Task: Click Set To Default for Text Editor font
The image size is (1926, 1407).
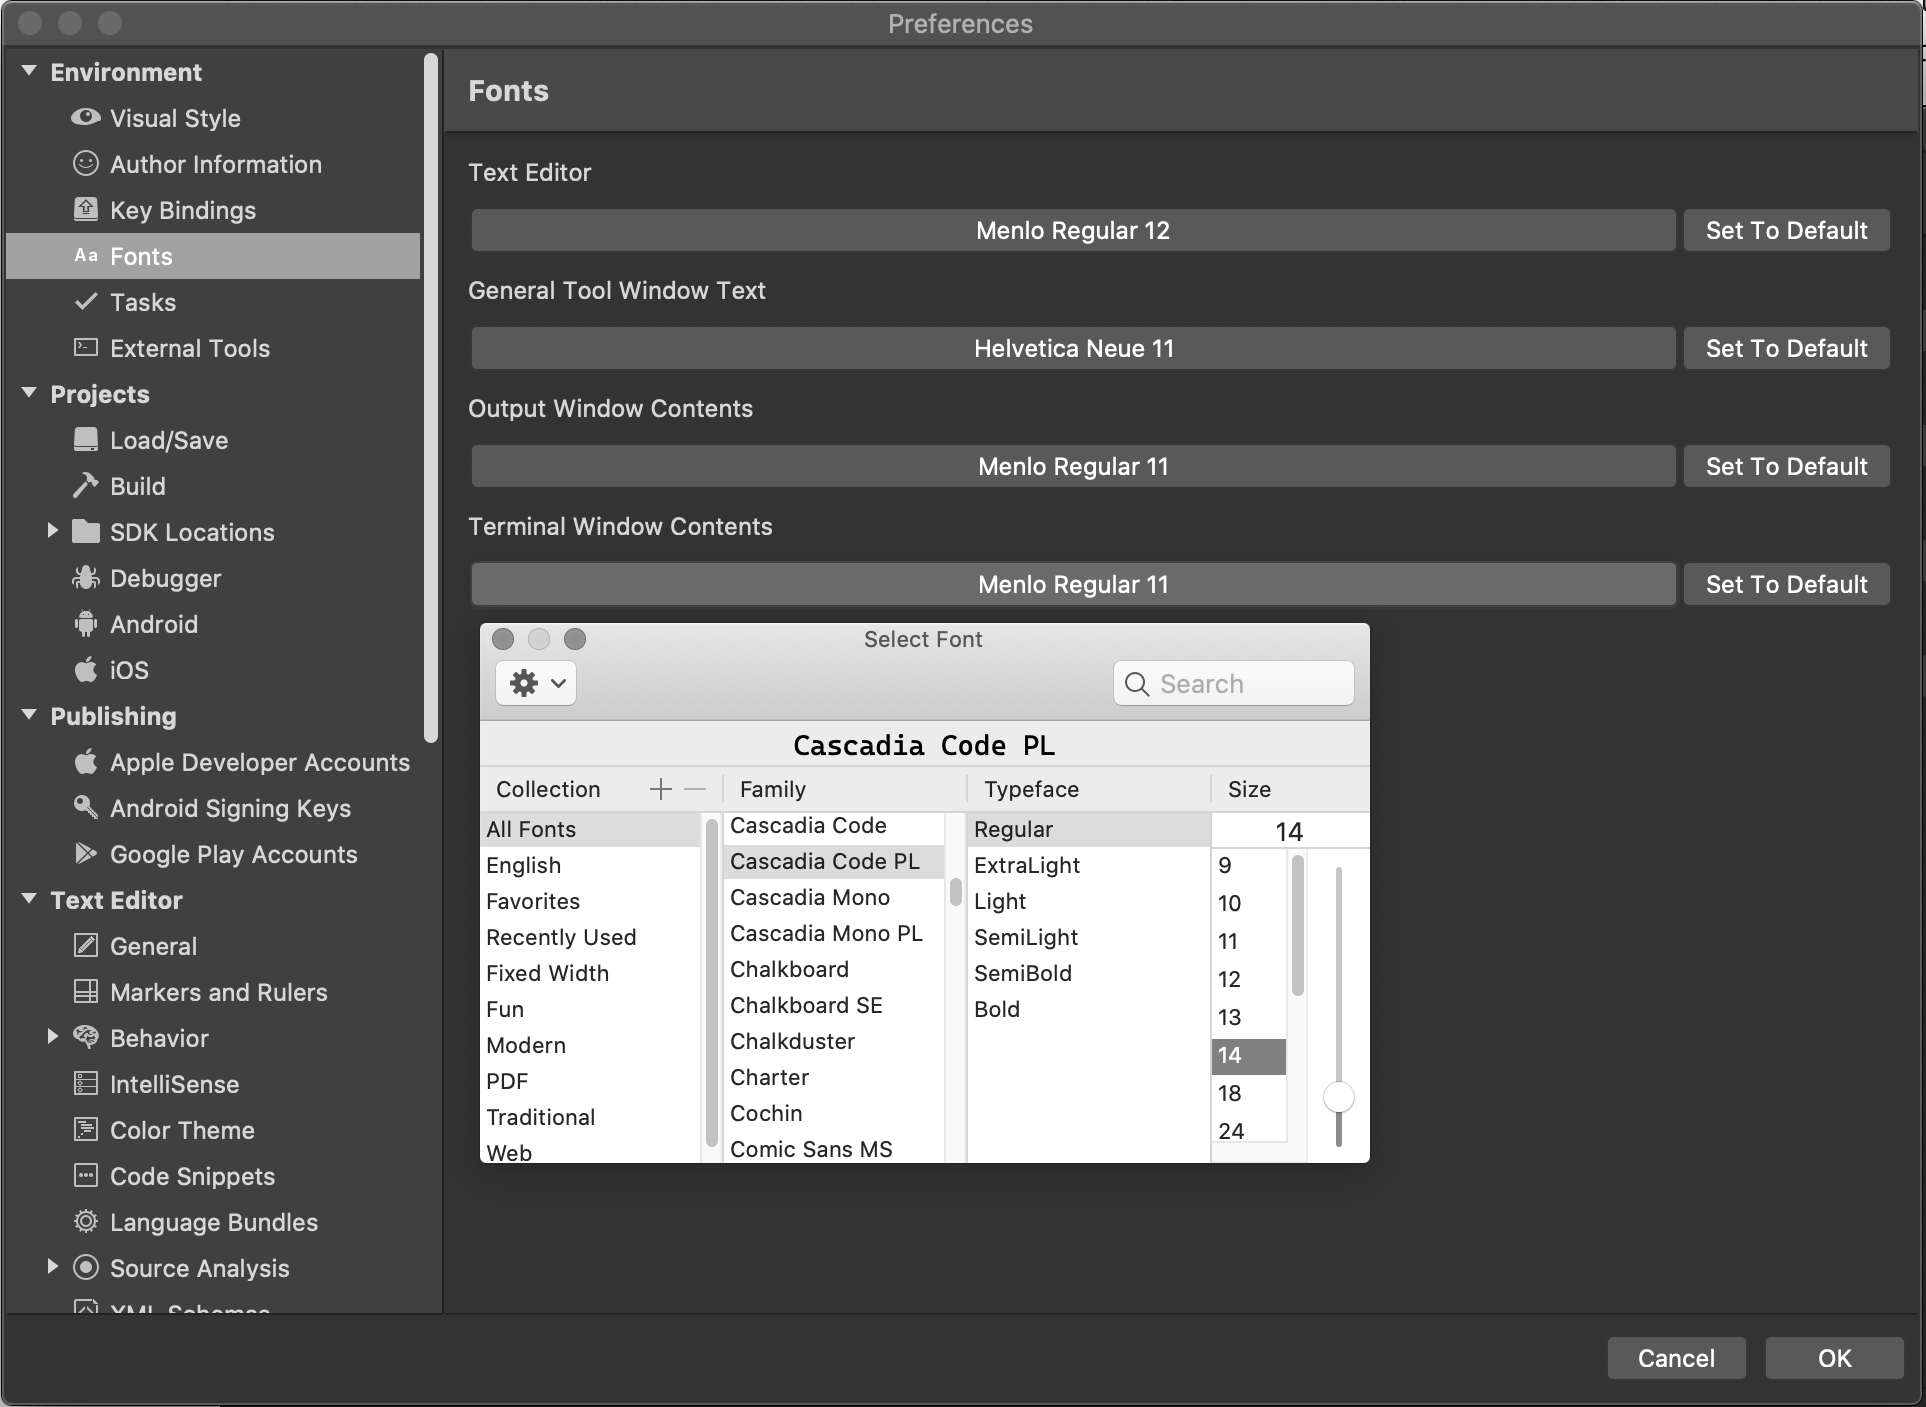Action: [1785, 229]
